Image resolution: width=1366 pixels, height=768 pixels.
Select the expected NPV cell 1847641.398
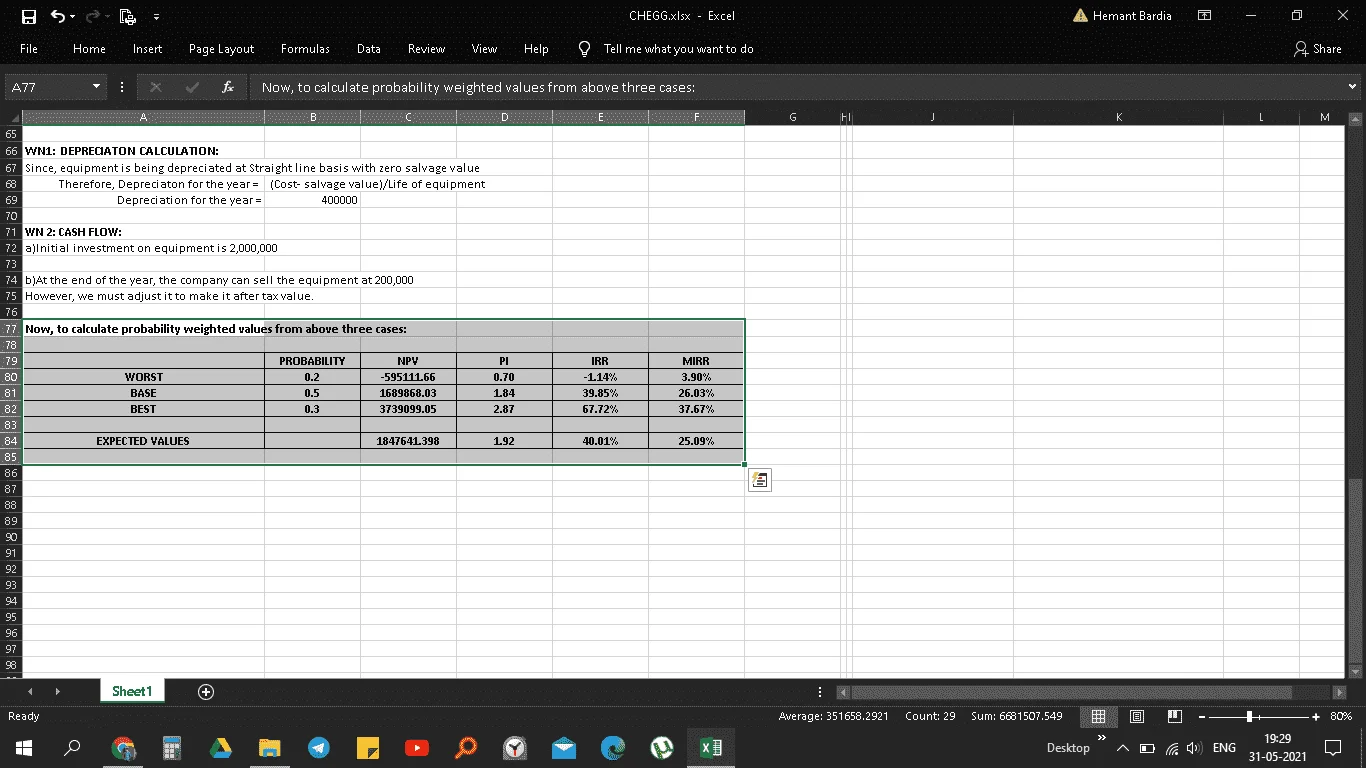point(408,441)
